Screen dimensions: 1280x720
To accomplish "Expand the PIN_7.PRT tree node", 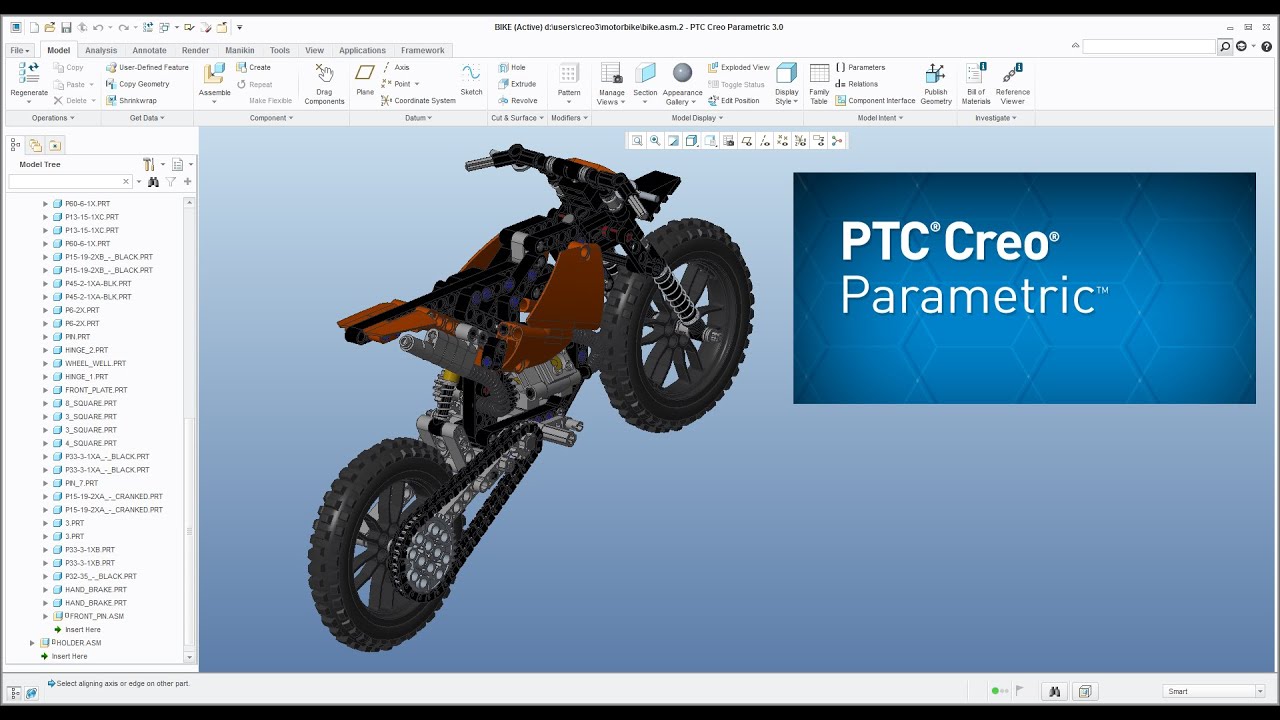I will (x=45, y=483).
